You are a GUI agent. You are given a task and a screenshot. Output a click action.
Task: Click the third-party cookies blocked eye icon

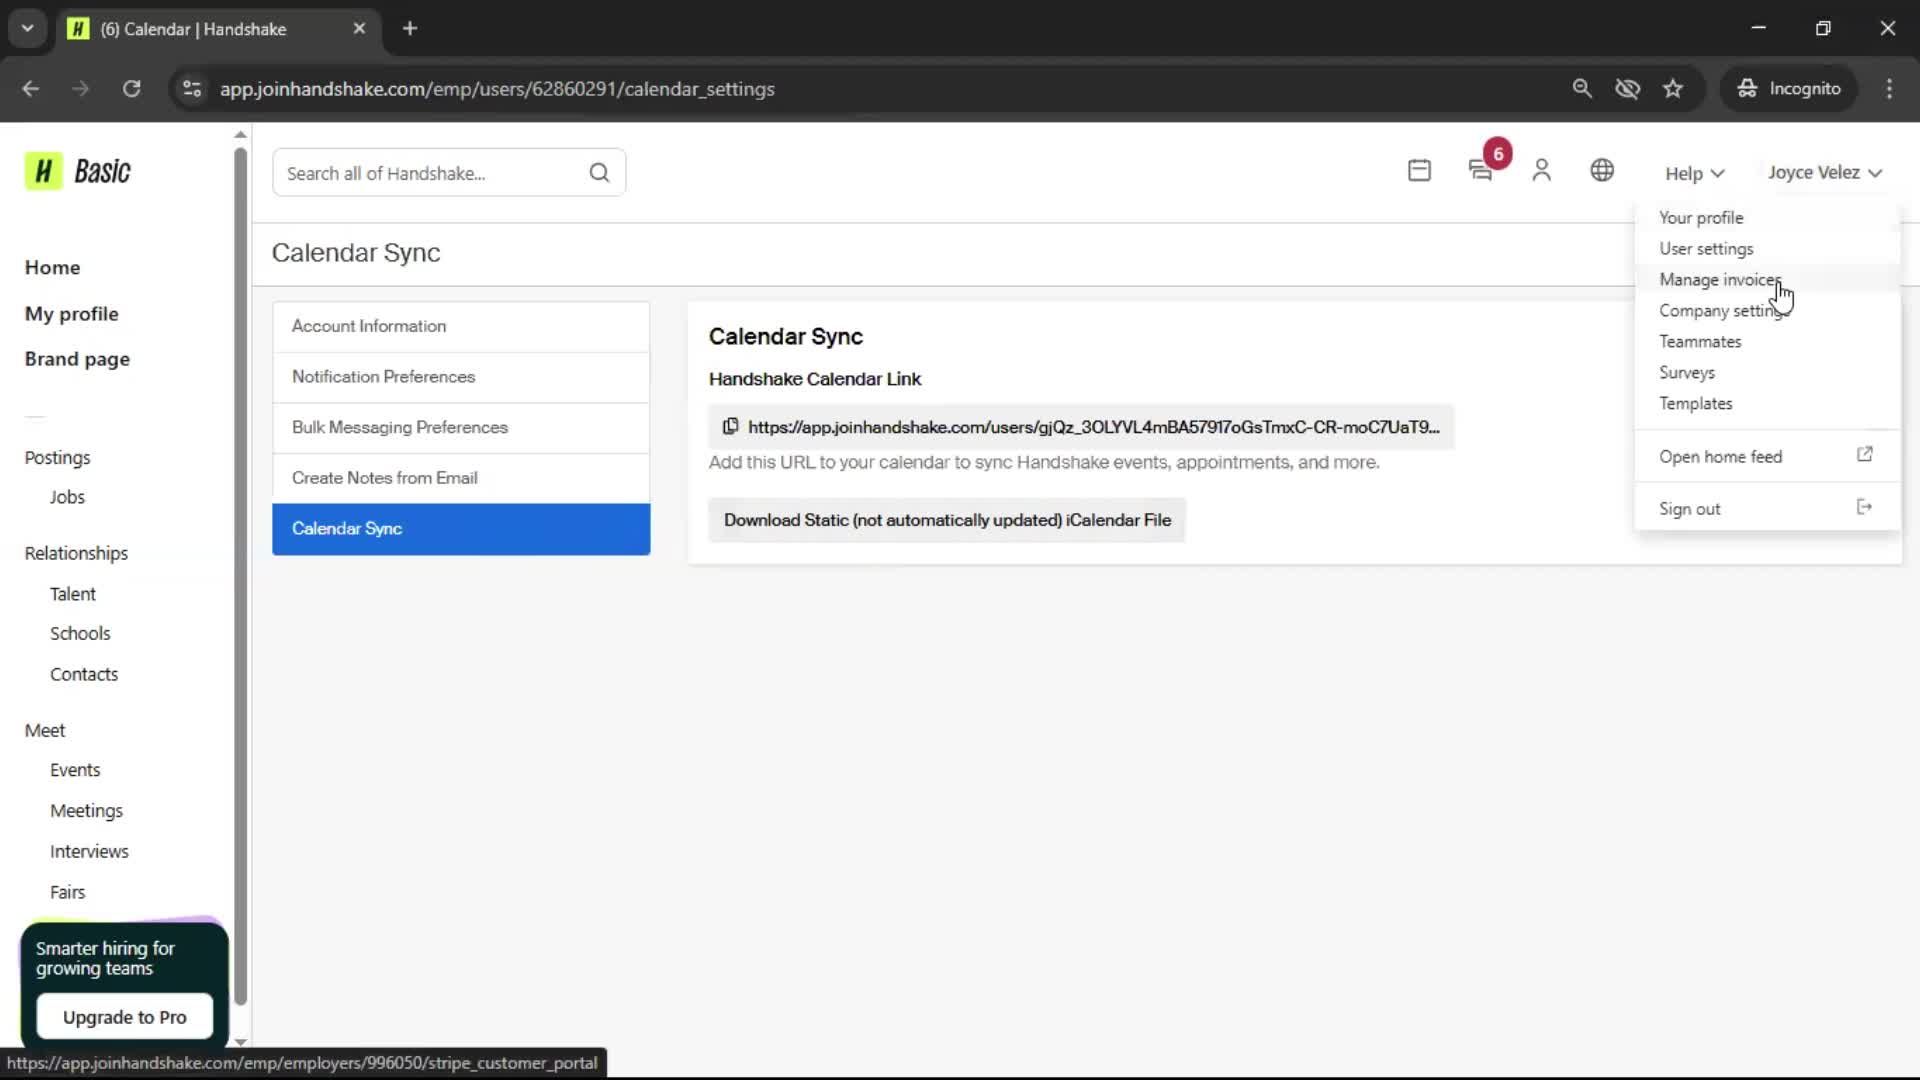tap(1628, 89)
